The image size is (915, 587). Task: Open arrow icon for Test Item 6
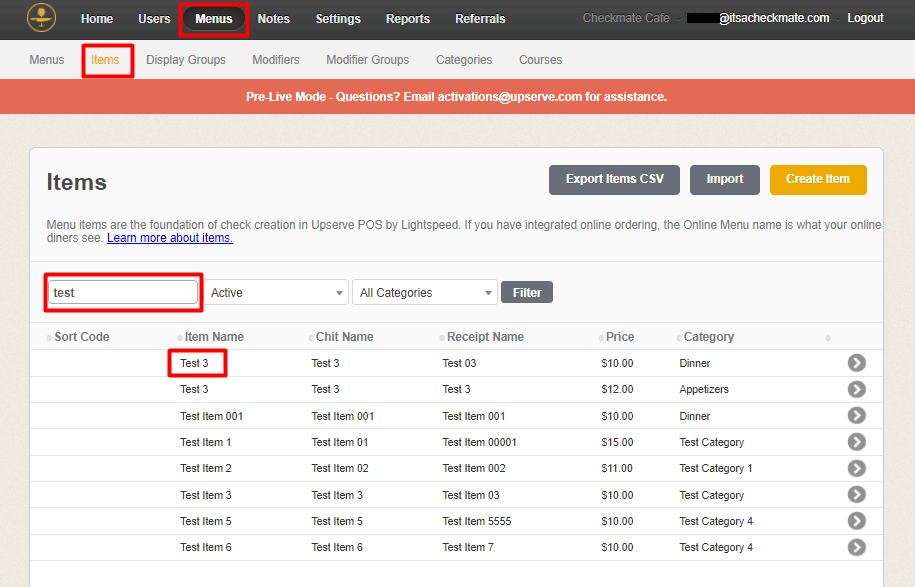[856, 547]
